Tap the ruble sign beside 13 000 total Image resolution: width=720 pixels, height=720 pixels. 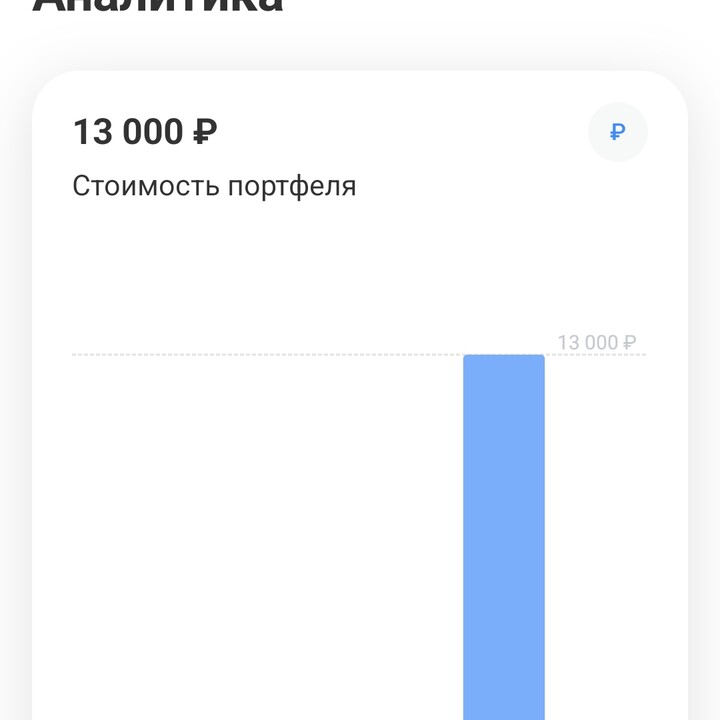click(x=205, y=132)
